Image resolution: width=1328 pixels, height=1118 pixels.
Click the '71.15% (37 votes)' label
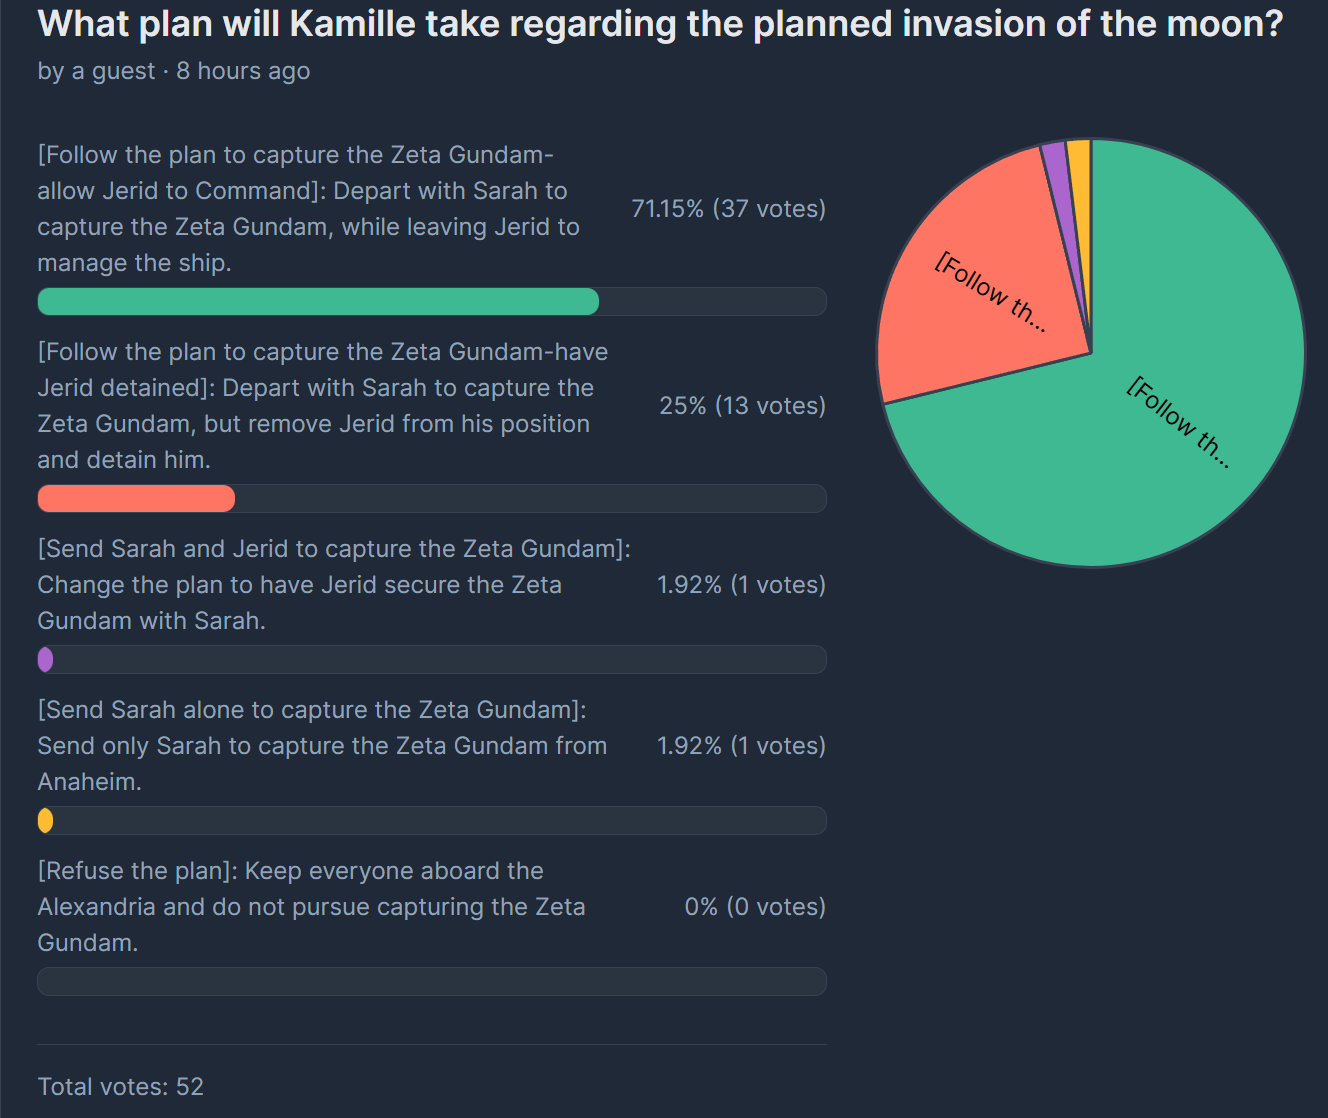pos(728,209)
